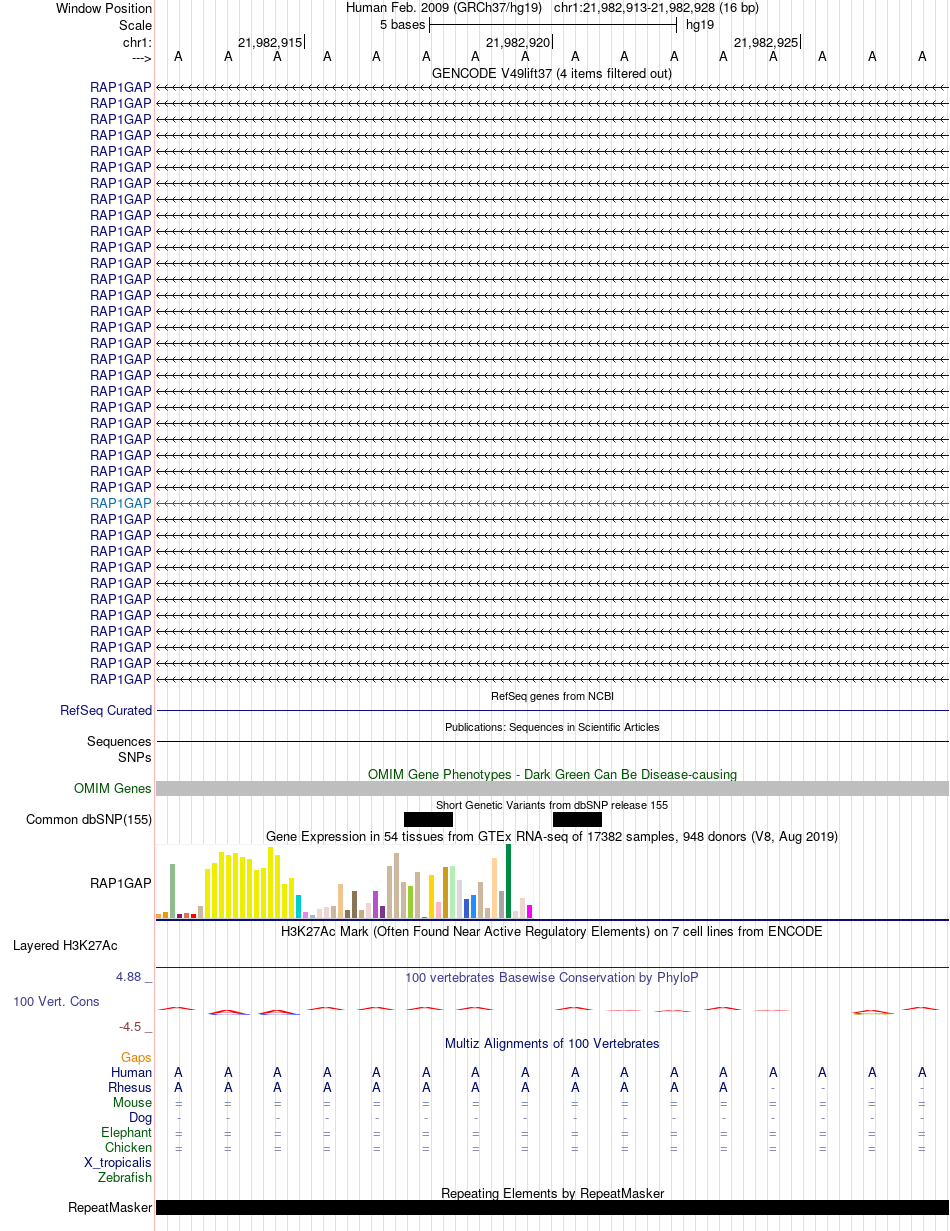
Task: Click the Common dbSNP(155) track label
Action: pos(89,820)
